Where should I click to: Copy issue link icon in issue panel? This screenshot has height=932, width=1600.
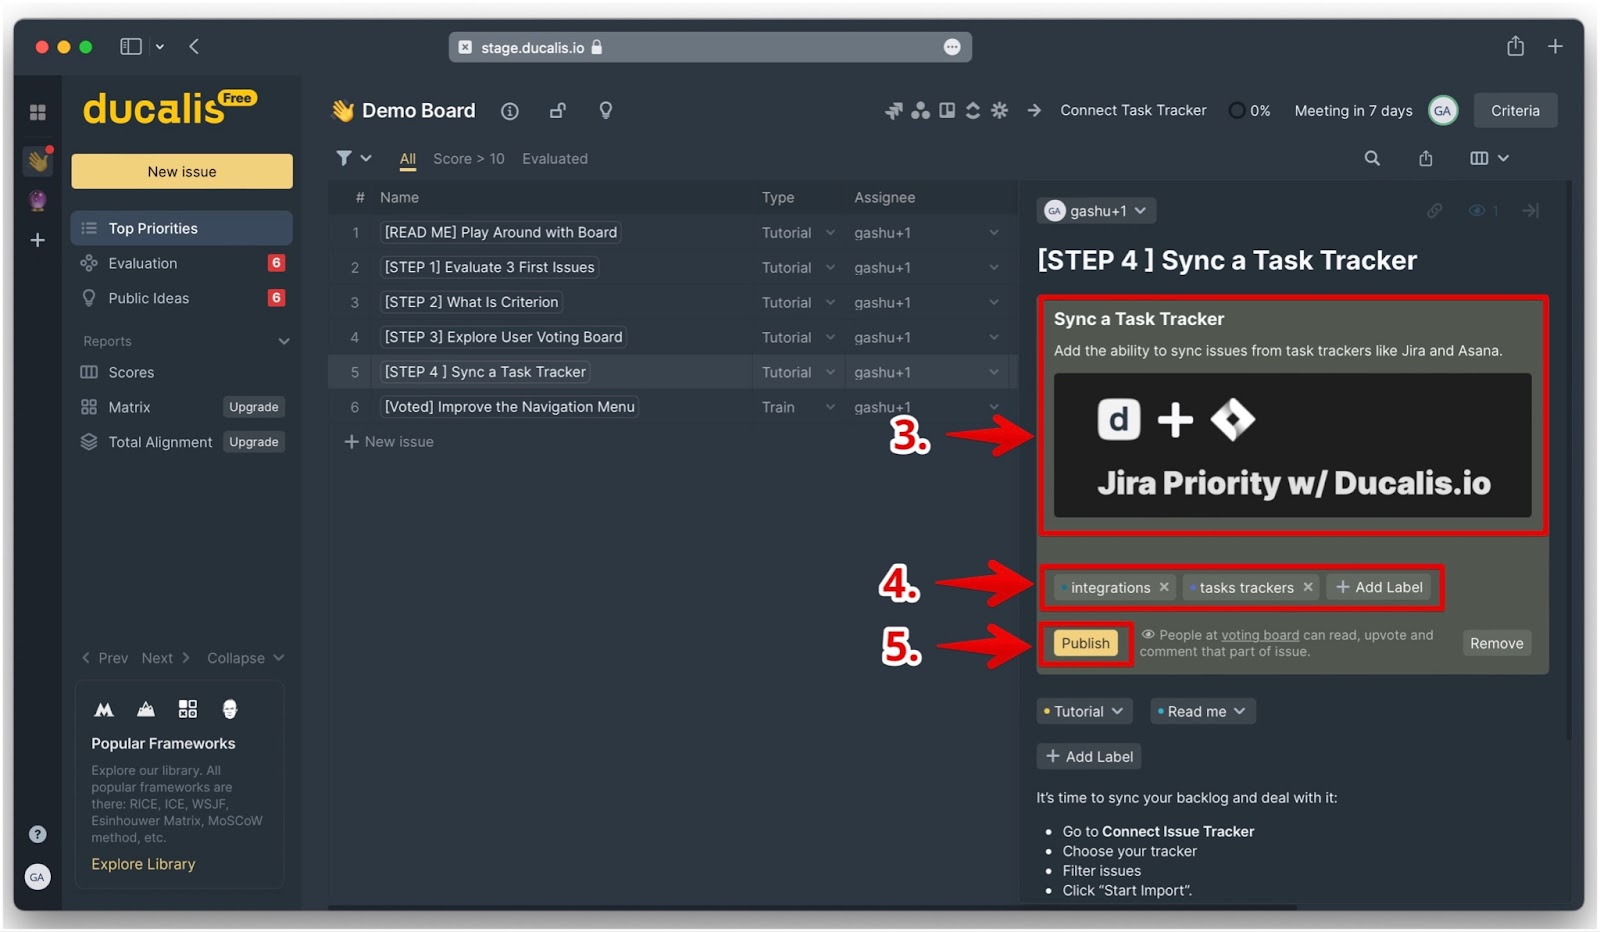[1434, 211]
